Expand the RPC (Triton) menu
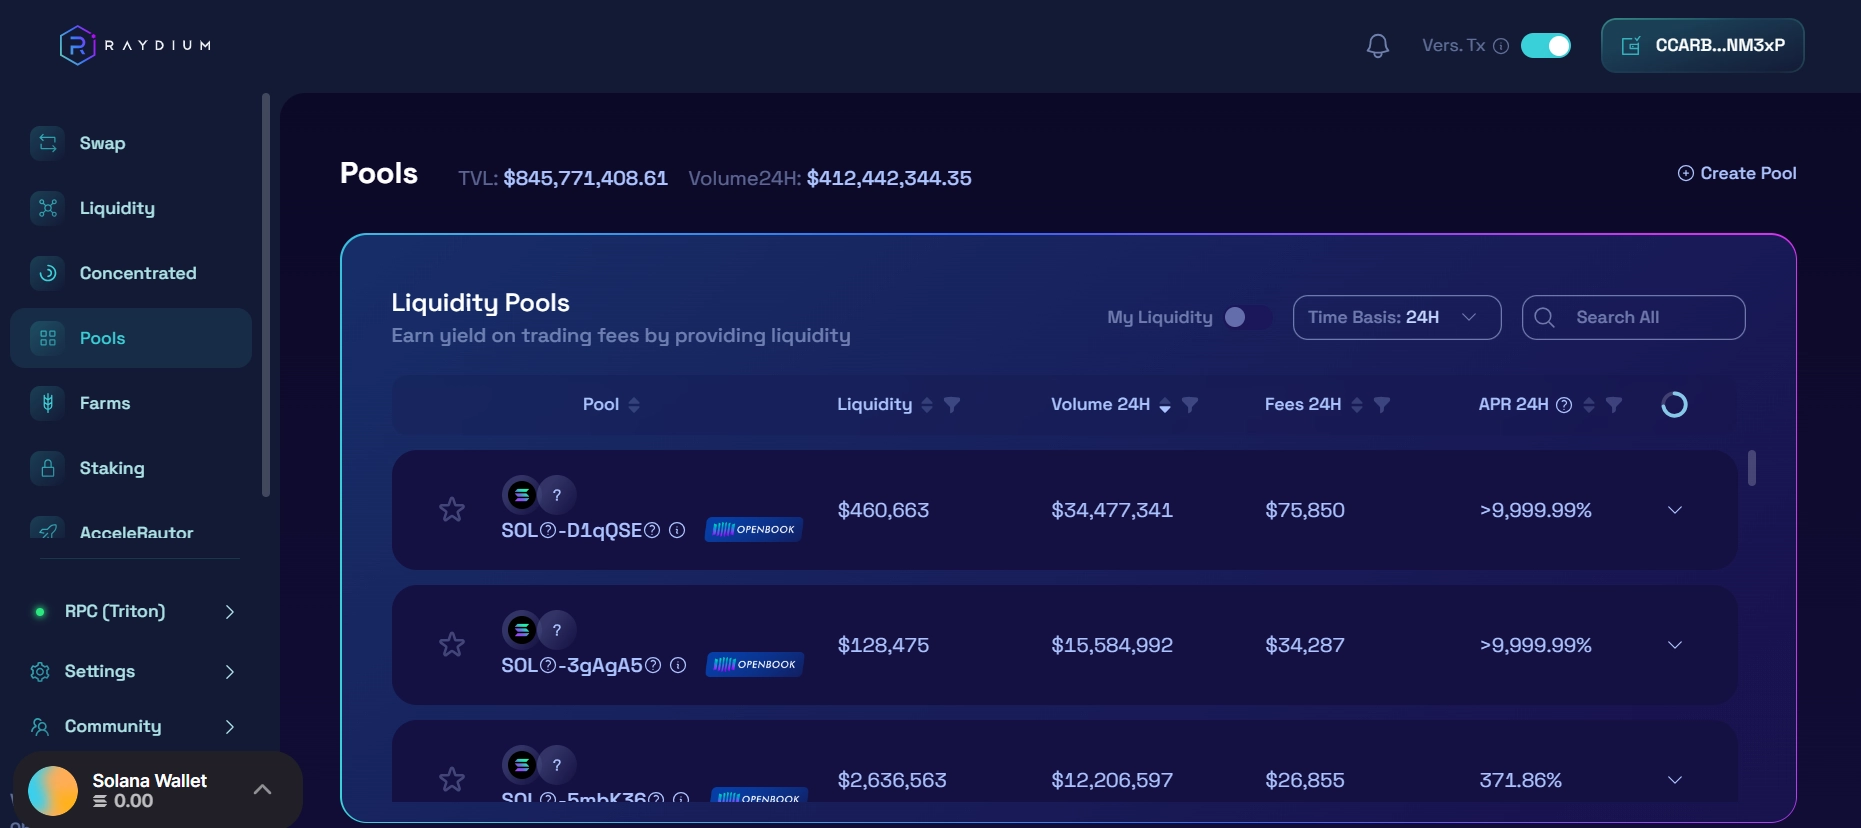This screenshot has width=1861, height=828. [229, 611]
